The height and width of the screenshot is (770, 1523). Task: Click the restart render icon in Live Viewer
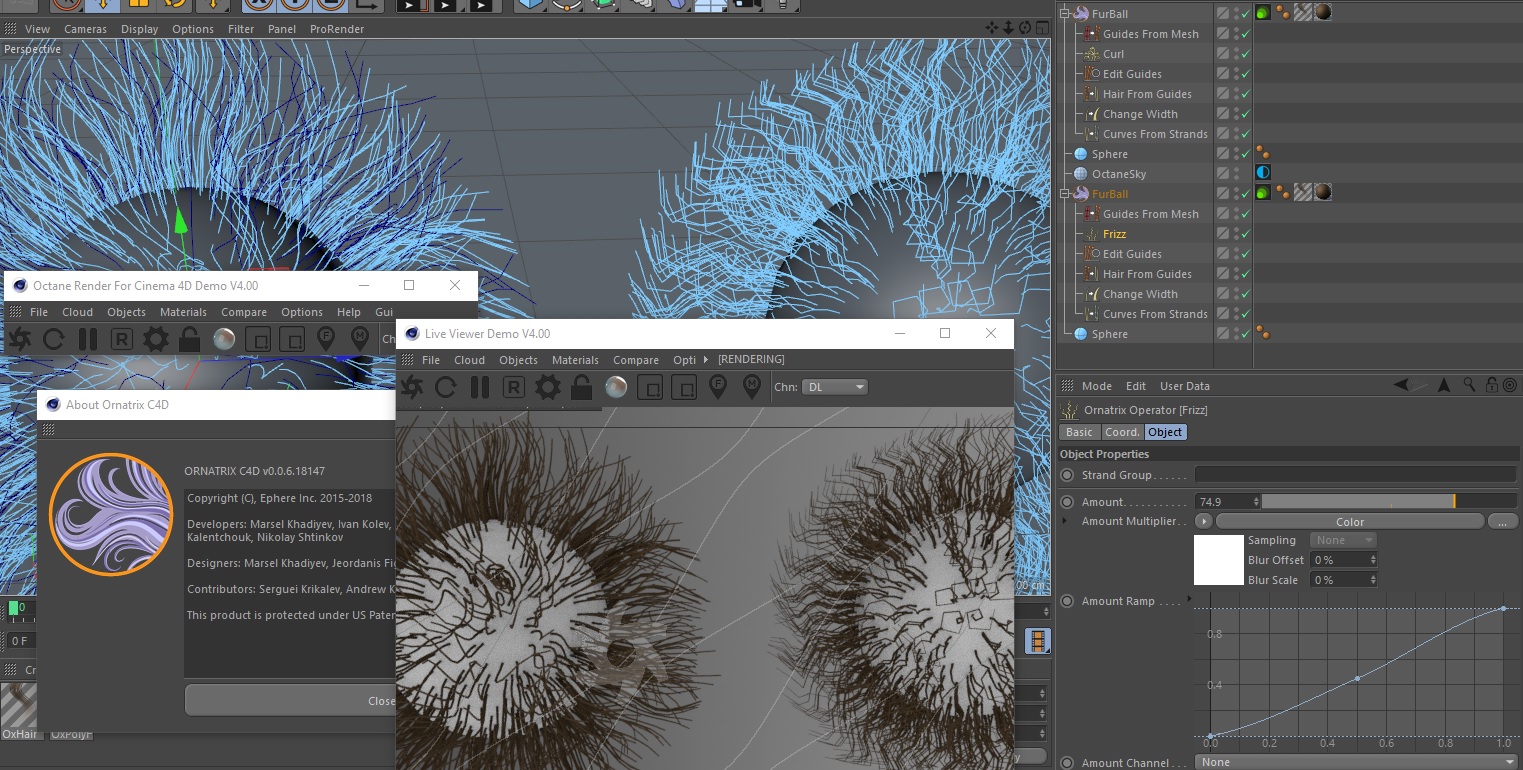(x=446, y=387)
